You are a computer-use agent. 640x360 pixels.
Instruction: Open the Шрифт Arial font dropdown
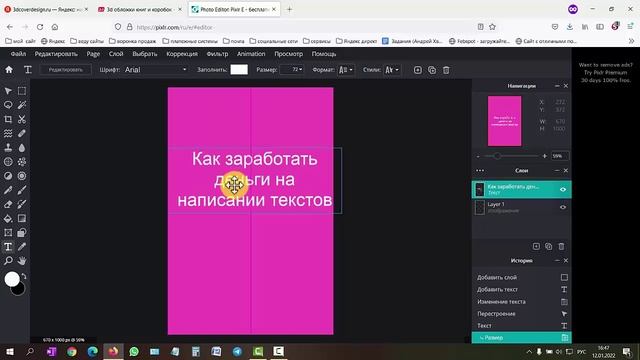[155, 70]
